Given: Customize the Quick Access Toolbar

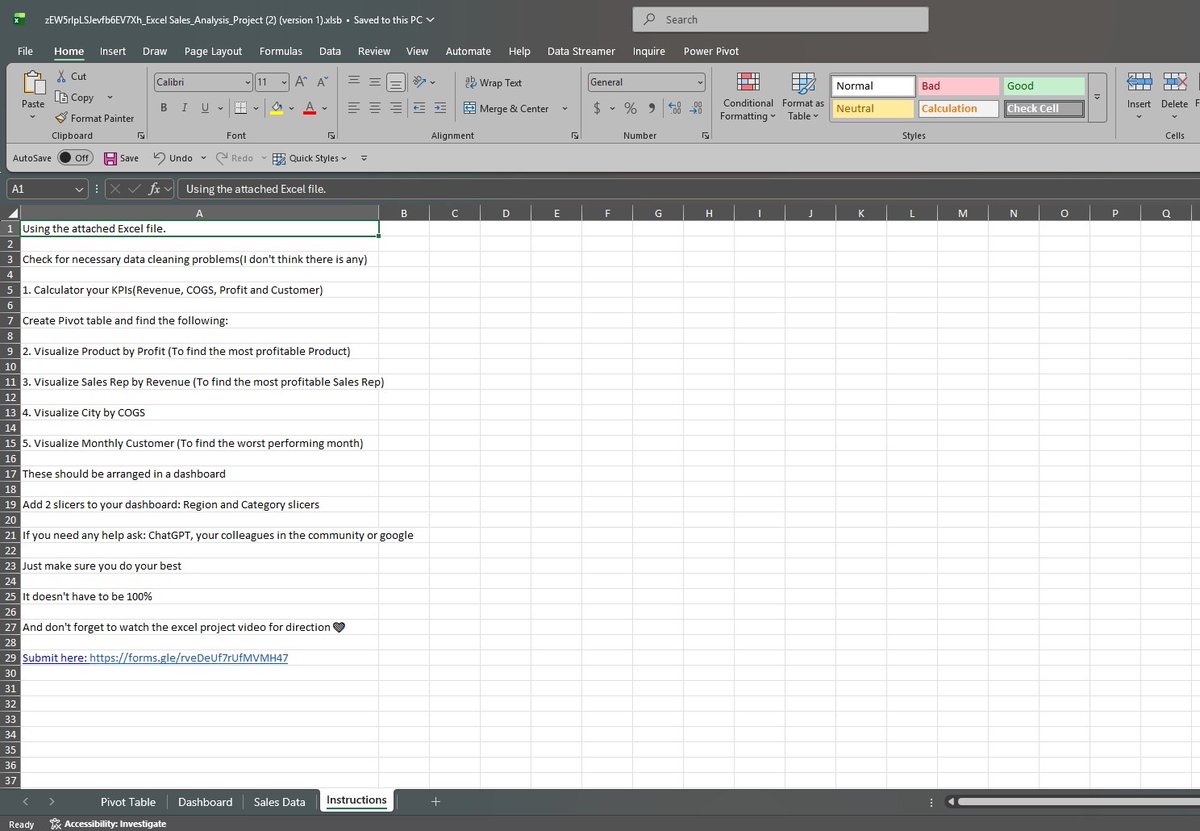Looking at the screenshot, I should pyautogui.click(x=364, y=158).
